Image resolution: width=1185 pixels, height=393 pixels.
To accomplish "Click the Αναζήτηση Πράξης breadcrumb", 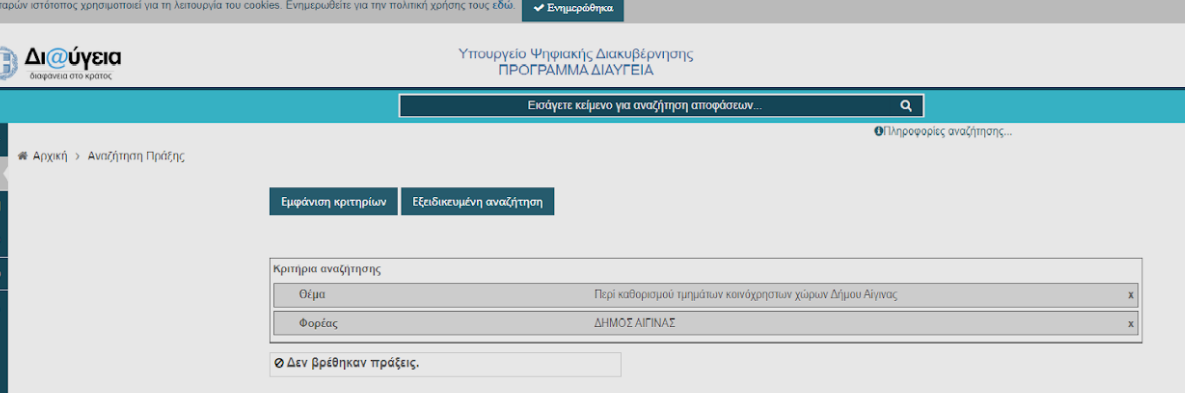I will click(137, 156).
